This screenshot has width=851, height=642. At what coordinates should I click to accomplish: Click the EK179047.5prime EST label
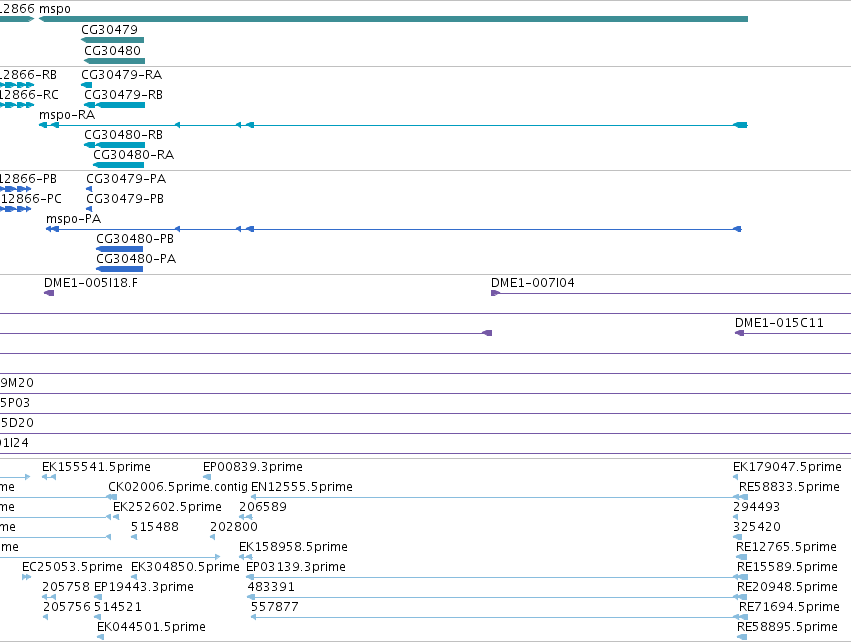[x=787, y=467]
